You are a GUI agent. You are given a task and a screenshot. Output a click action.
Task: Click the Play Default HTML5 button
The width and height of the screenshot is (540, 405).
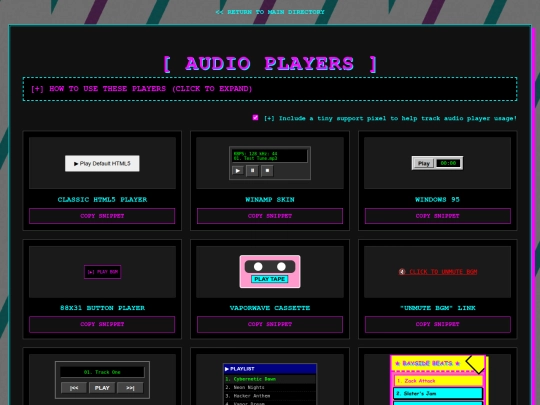(x=102, y=163)
